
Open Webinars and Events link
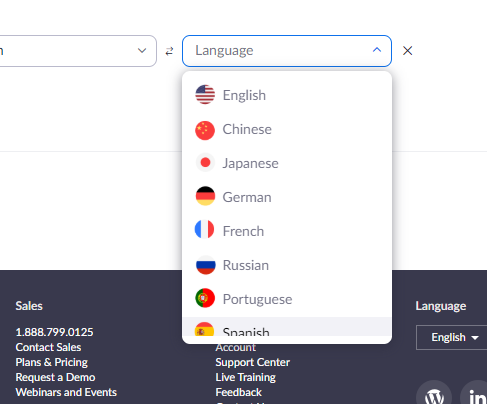point(66,392)
